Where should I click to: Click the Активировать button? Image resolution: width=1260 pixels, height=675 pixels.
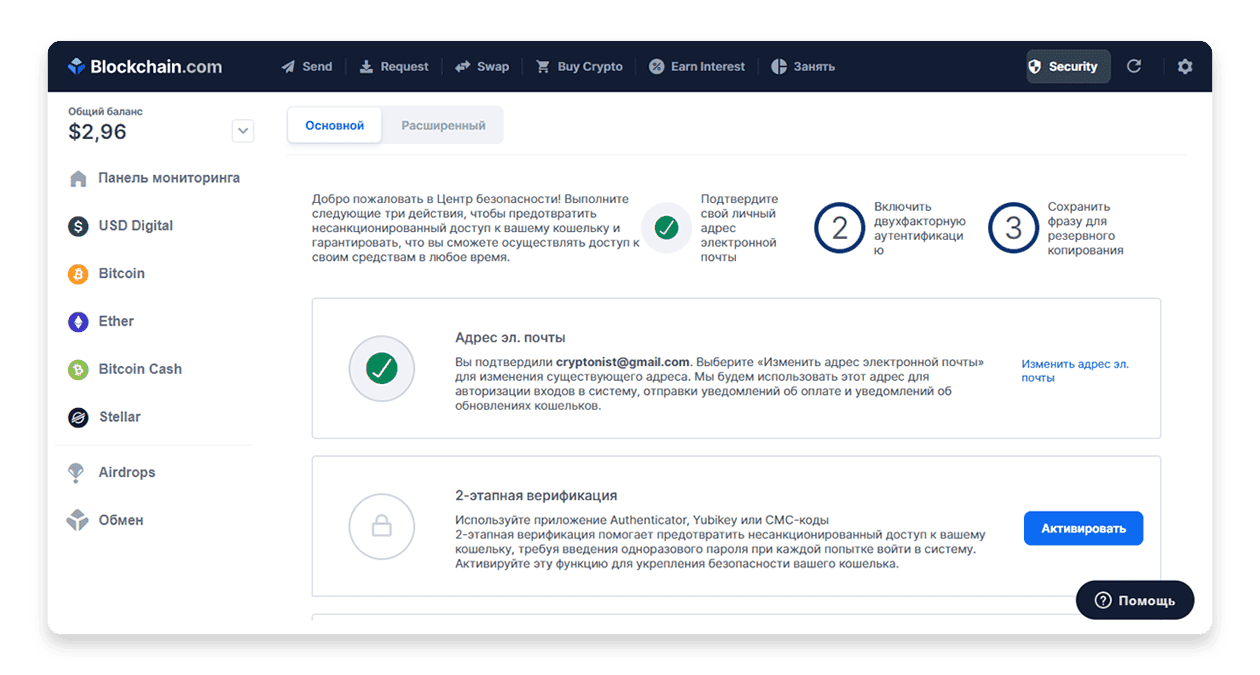point(1083,528)
